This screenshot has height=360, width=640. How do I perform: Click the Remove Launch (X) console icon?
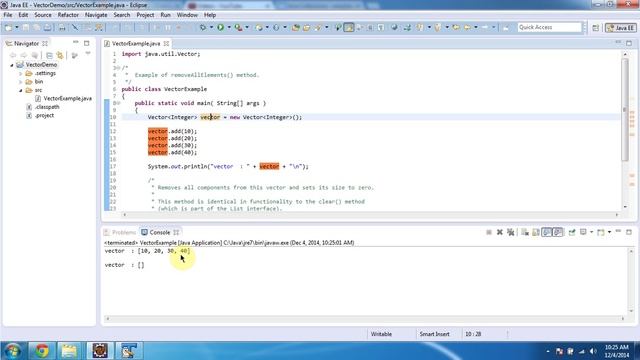pos(500,232)
